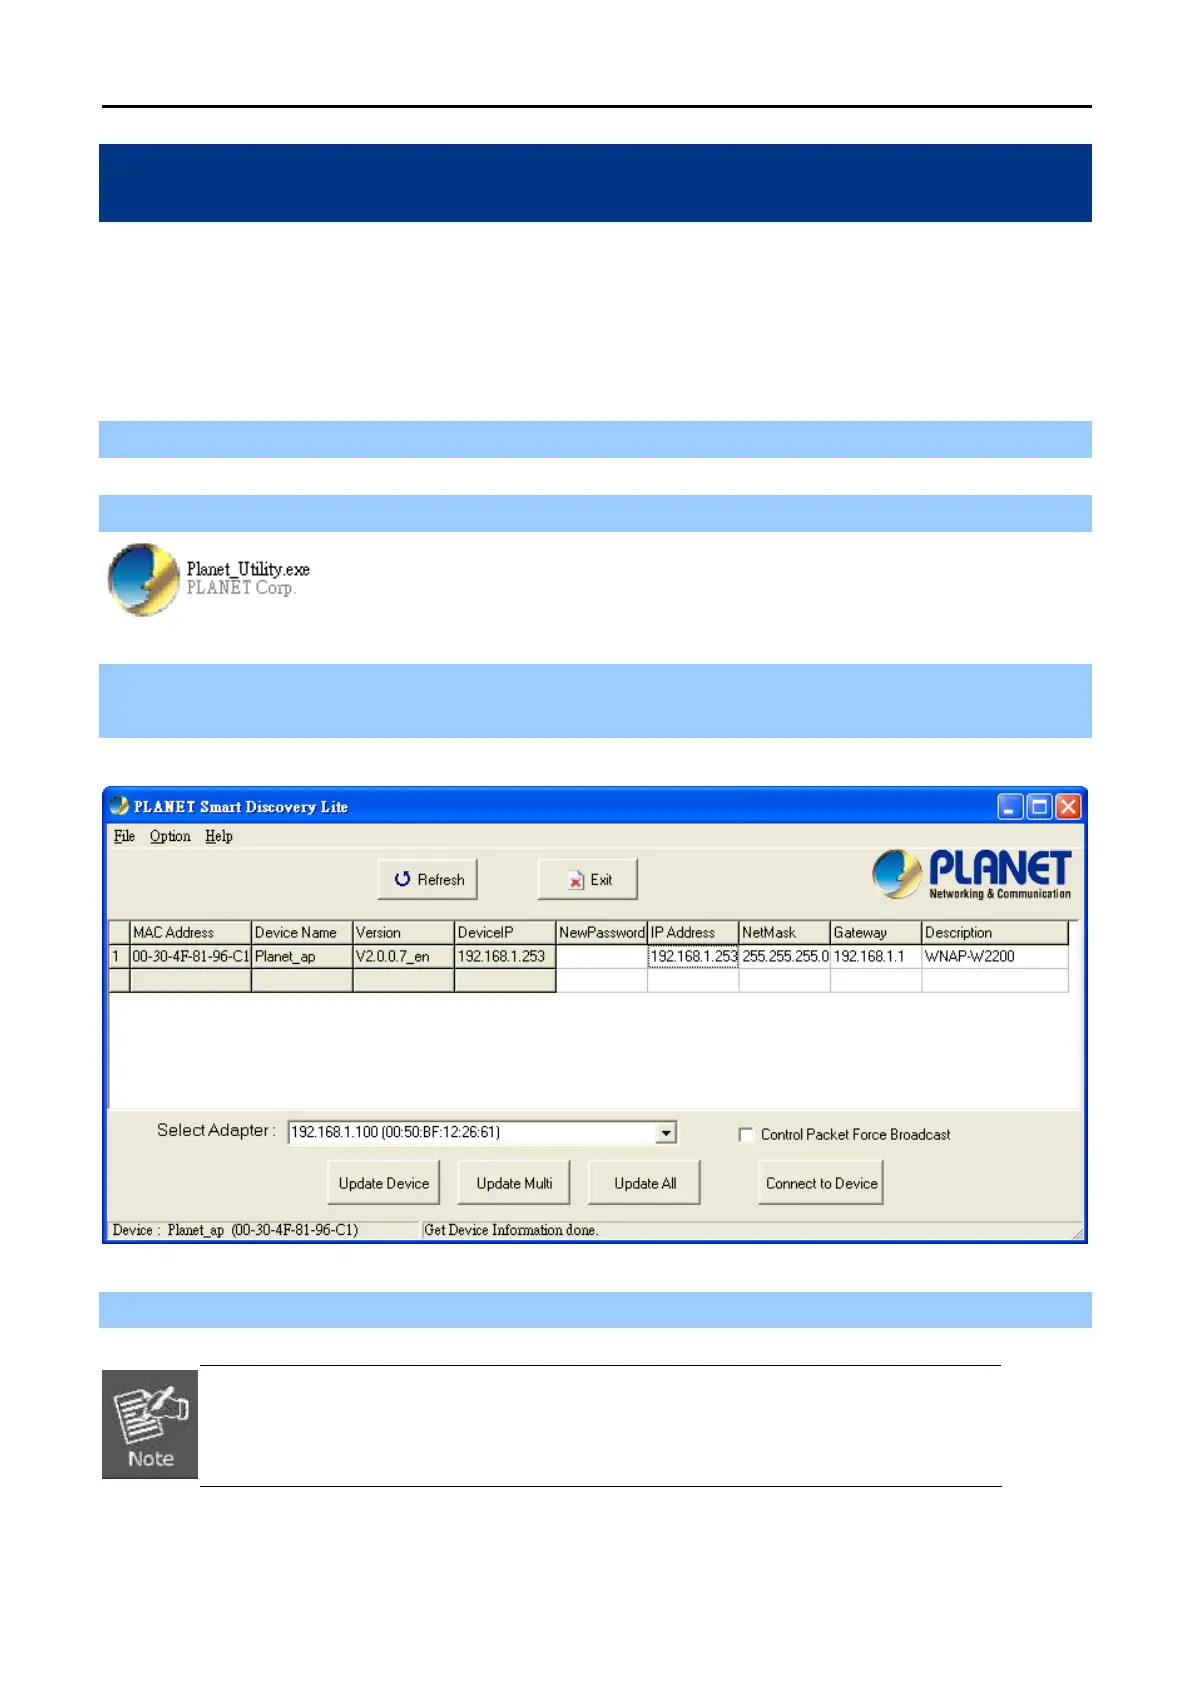Select the DeviceIP cell 192.168.1.253

[x=505, y=956]
